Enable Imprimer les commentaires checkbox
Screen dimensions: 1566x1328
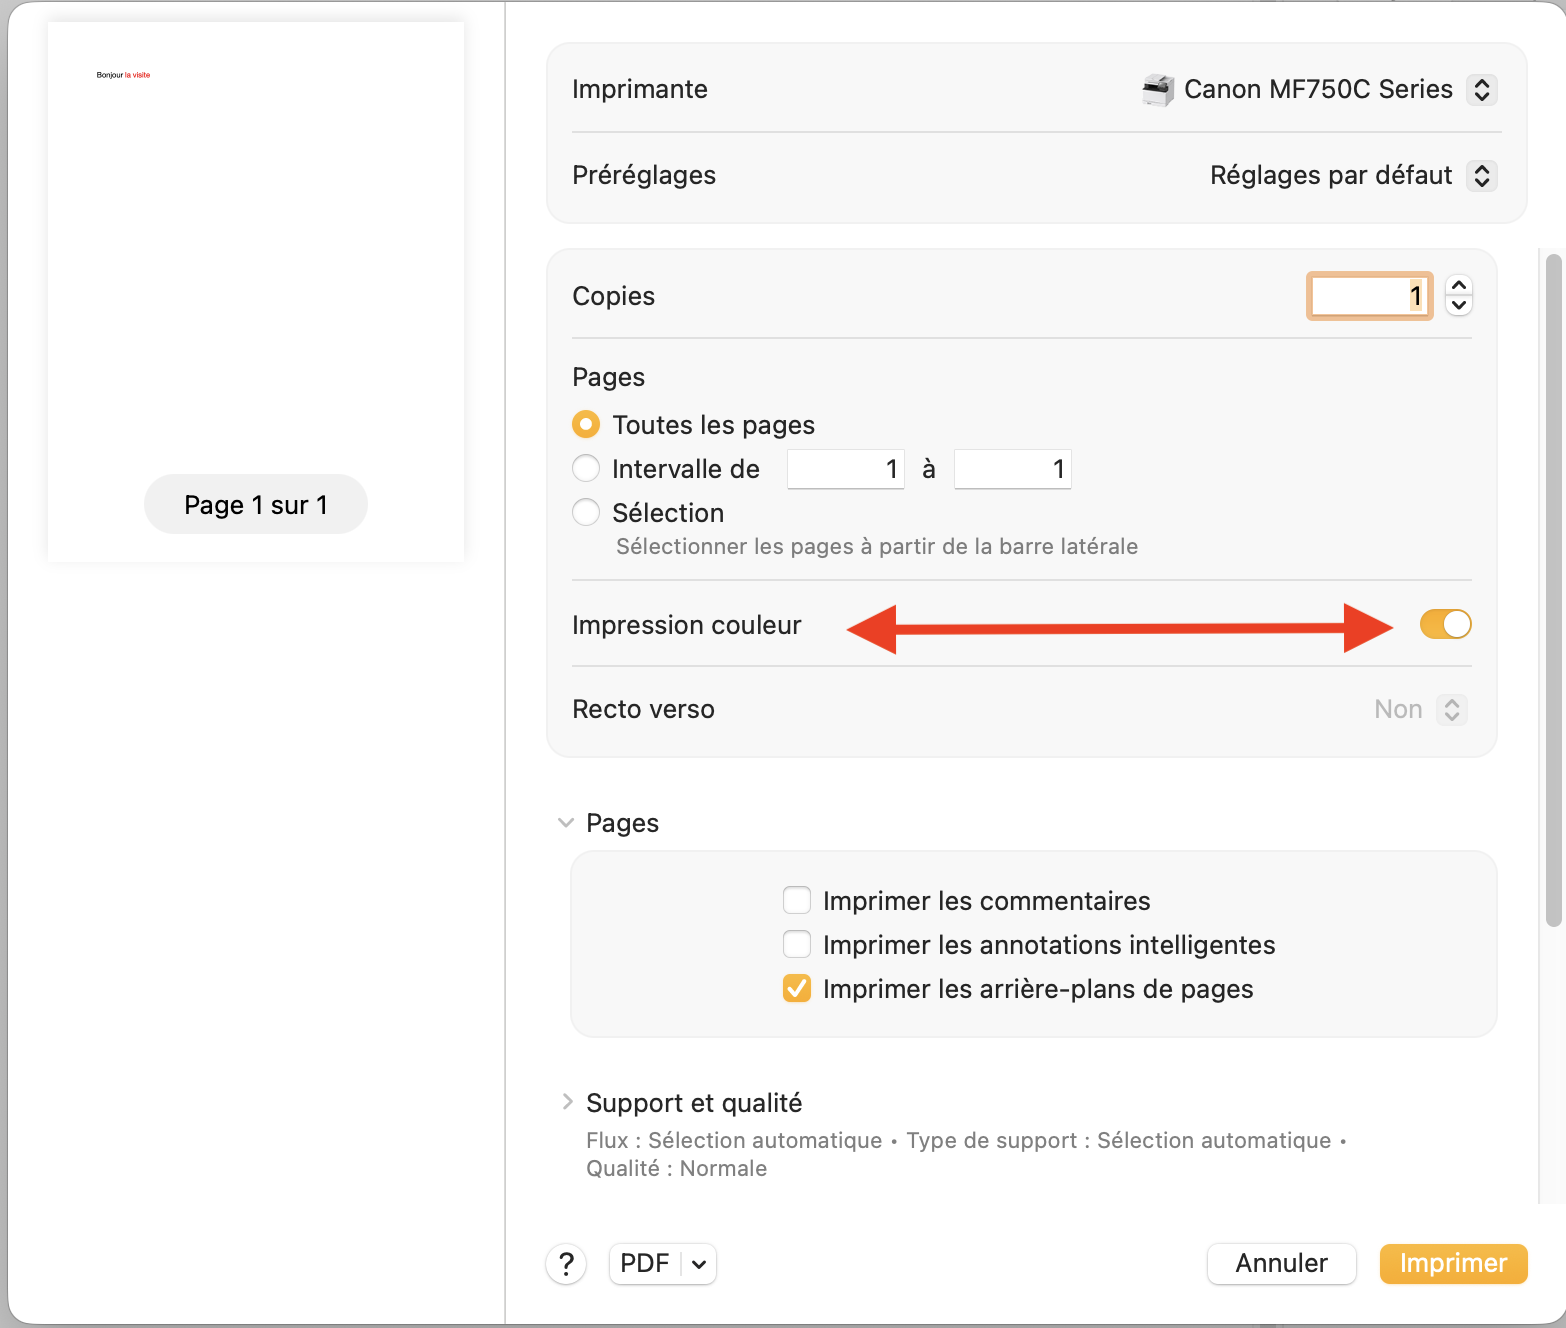797,901
